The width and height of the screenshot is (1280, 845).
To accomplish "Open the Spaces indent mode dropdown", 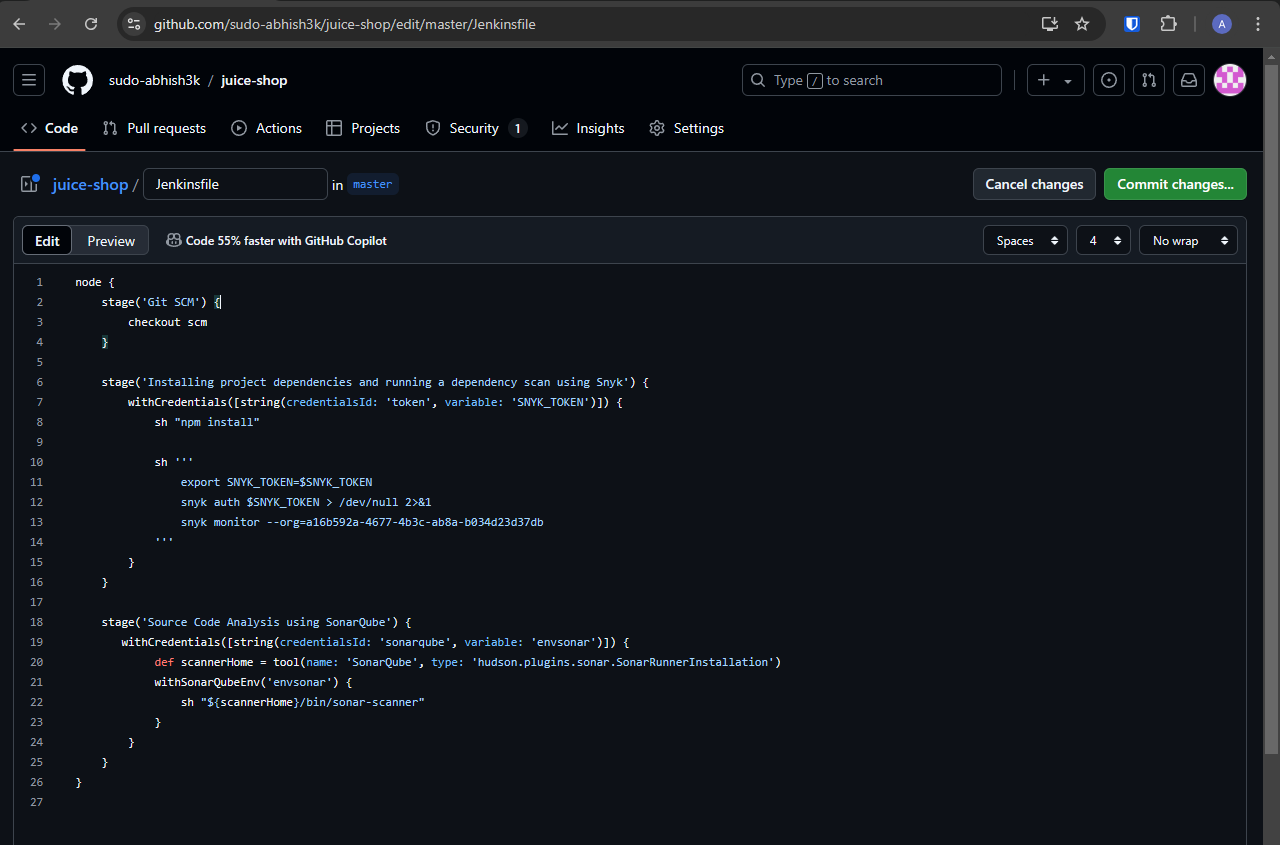I will [1025, 240].
